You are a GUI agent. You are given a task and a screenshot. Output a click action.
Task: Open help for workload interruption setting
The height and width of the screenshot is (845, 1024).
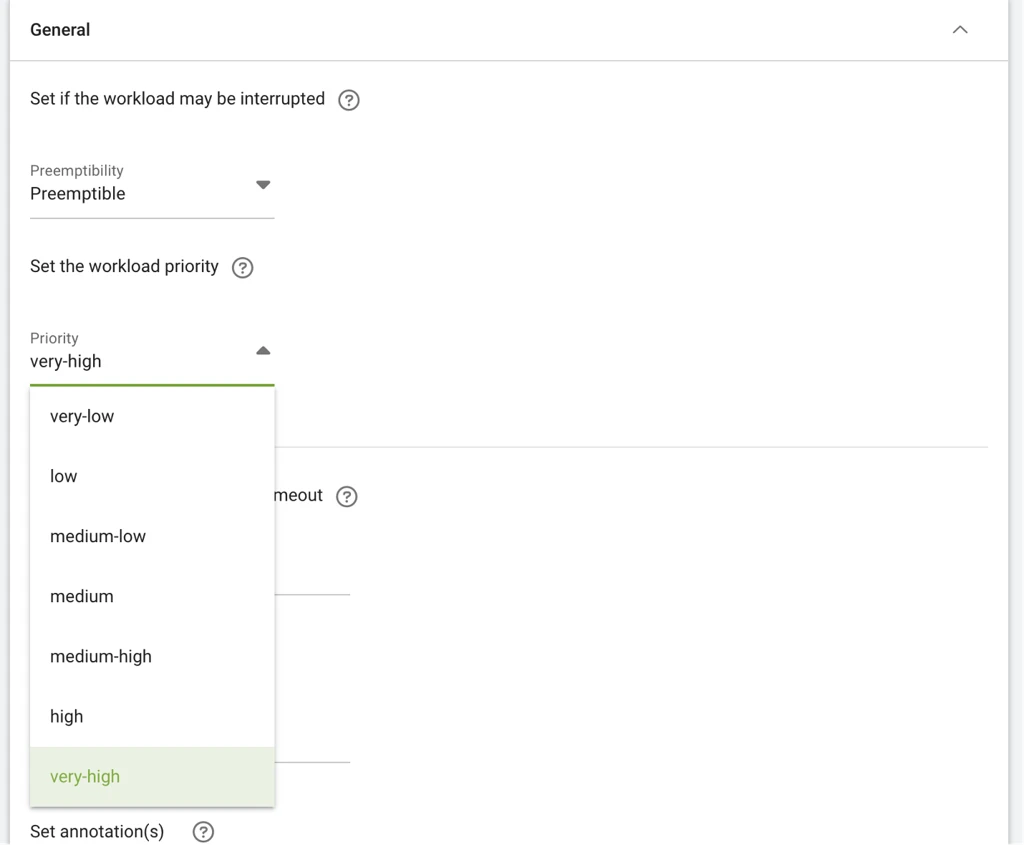coord(349,100)
